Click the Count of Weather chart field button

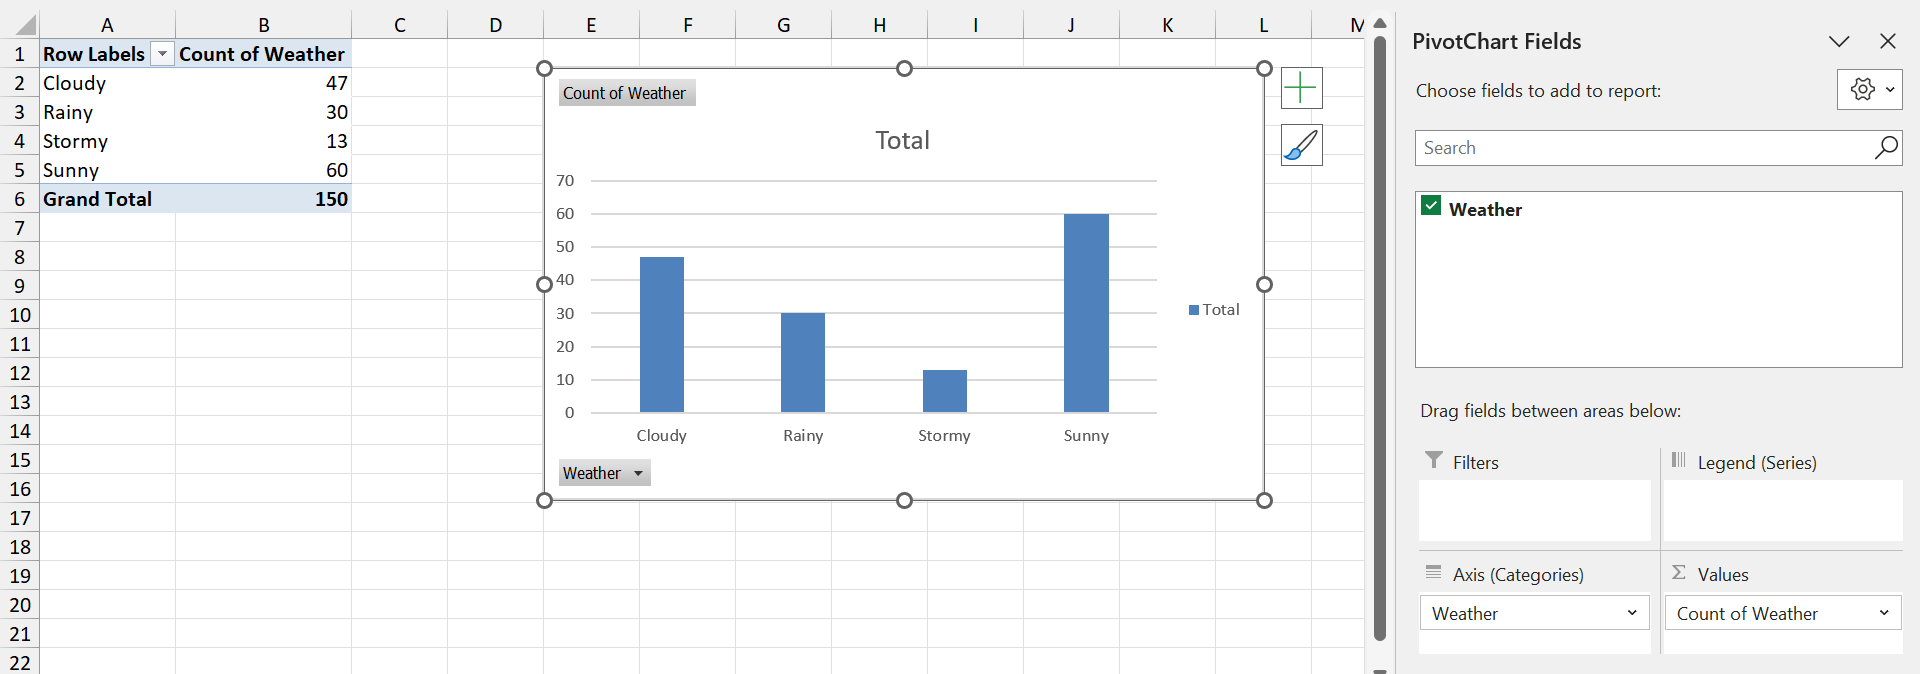[625, 93]
